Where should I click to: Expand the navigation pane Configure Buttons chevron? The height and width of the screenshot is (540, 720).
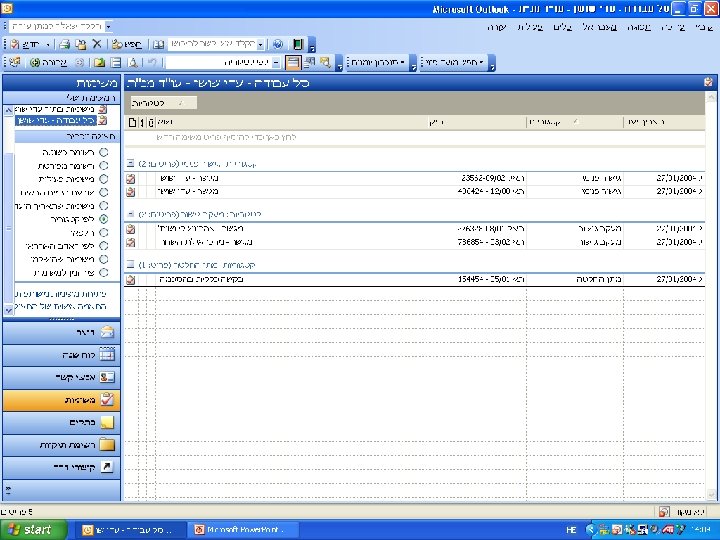click(x=8, y=489)
